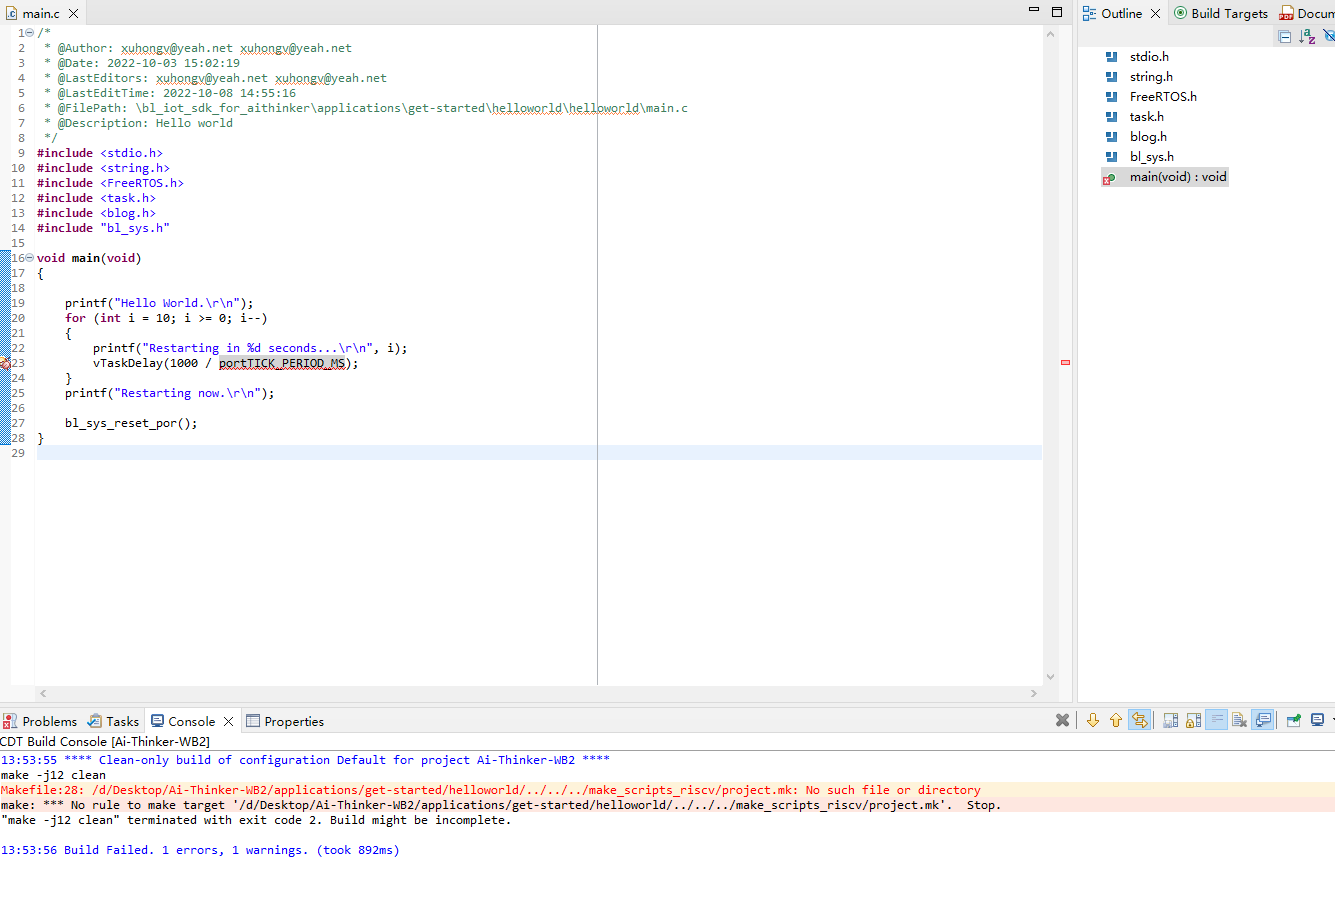Image resolution: width=1335 pixels, height=898 pixels.
Task: Collapse the main function fold
Action: coord(29,258)
